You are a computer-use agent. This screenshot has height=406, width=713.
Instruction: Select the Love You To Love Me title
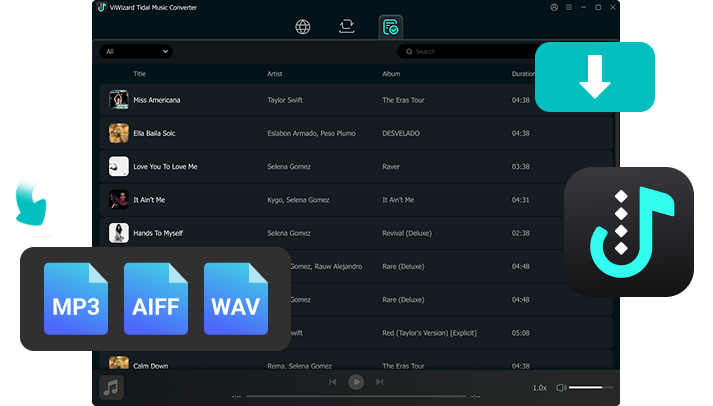165,166
